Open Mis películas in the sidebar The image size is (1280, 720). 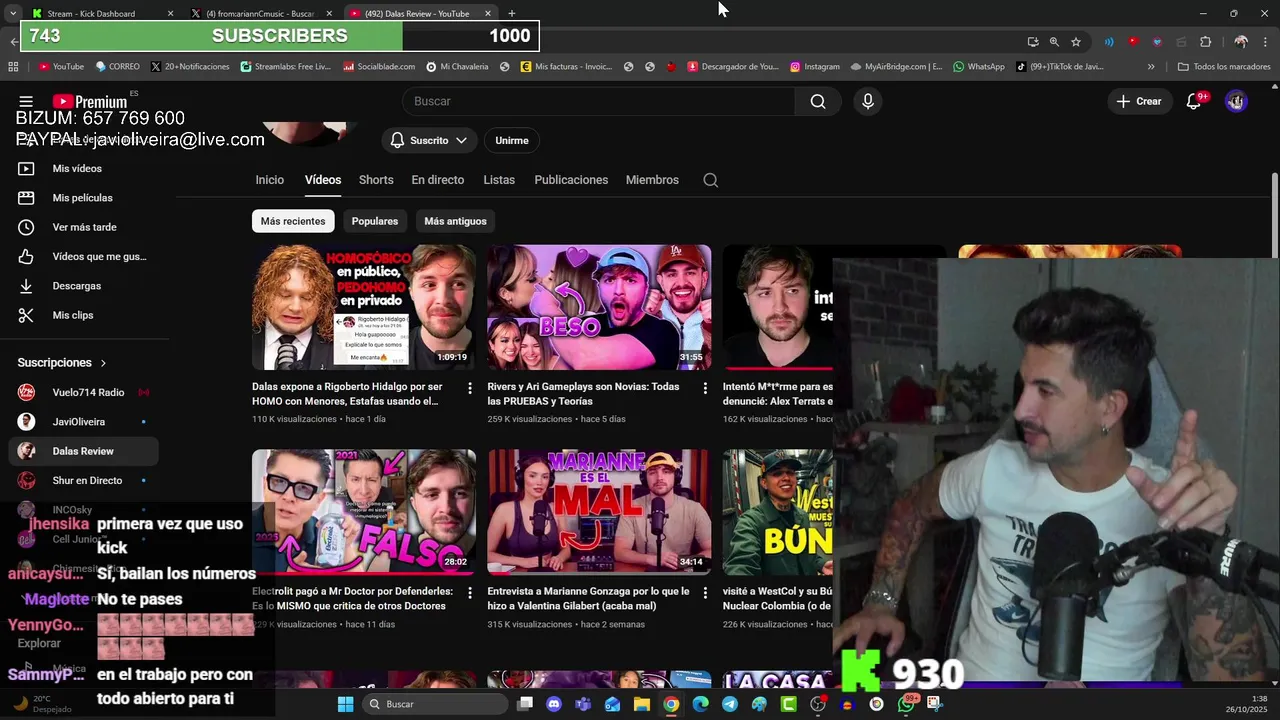point(83,198)
